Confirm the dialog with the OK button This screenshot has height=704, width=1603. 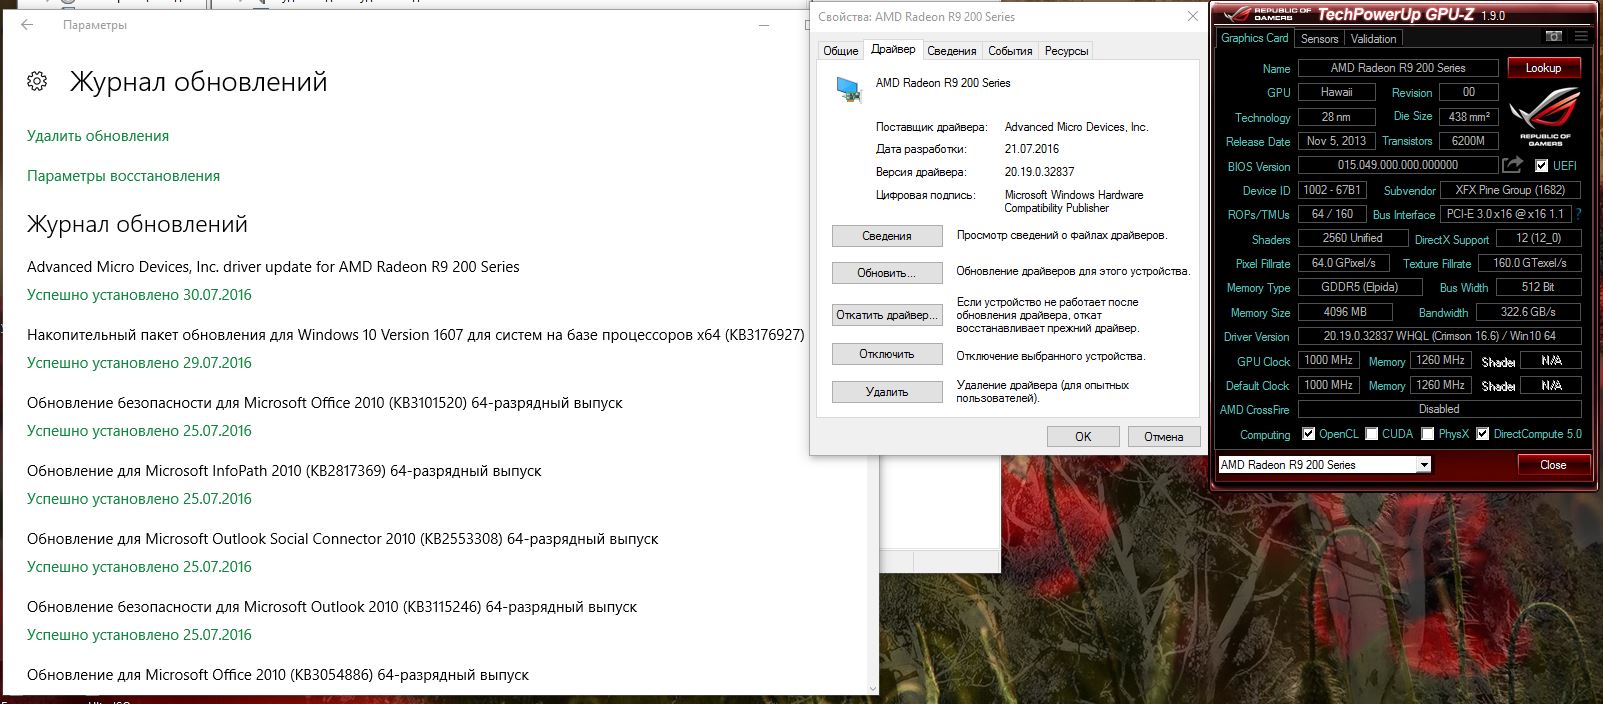coord(1083,437)
